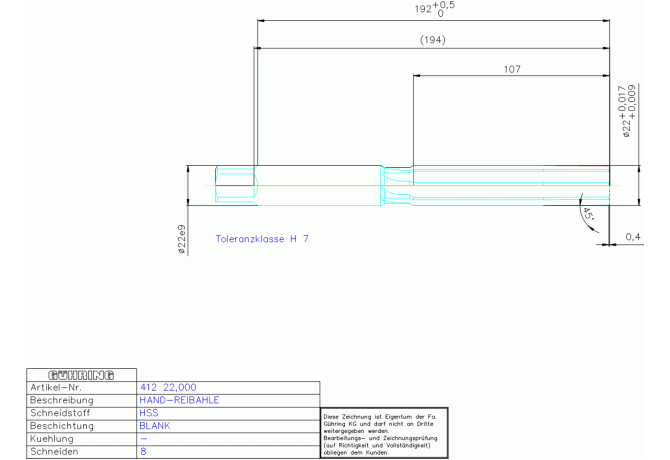This screenshot has width=670, height=460.
Task: Select the Toleranzklasse H 7 note
Action: pos(262,239)
